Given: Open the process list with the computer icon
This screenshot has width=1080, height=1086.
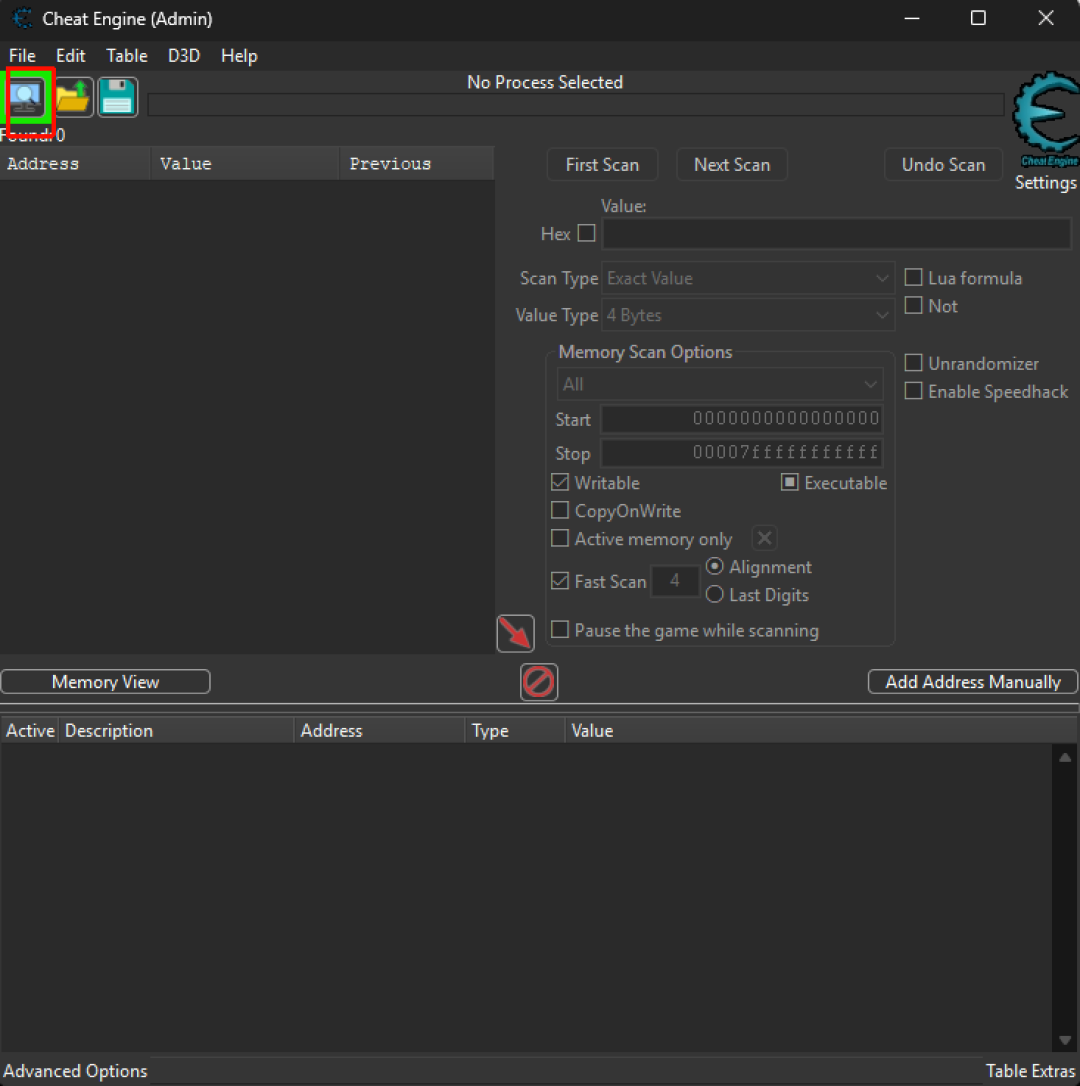Looking at the screenshot, I should point(26,98).
